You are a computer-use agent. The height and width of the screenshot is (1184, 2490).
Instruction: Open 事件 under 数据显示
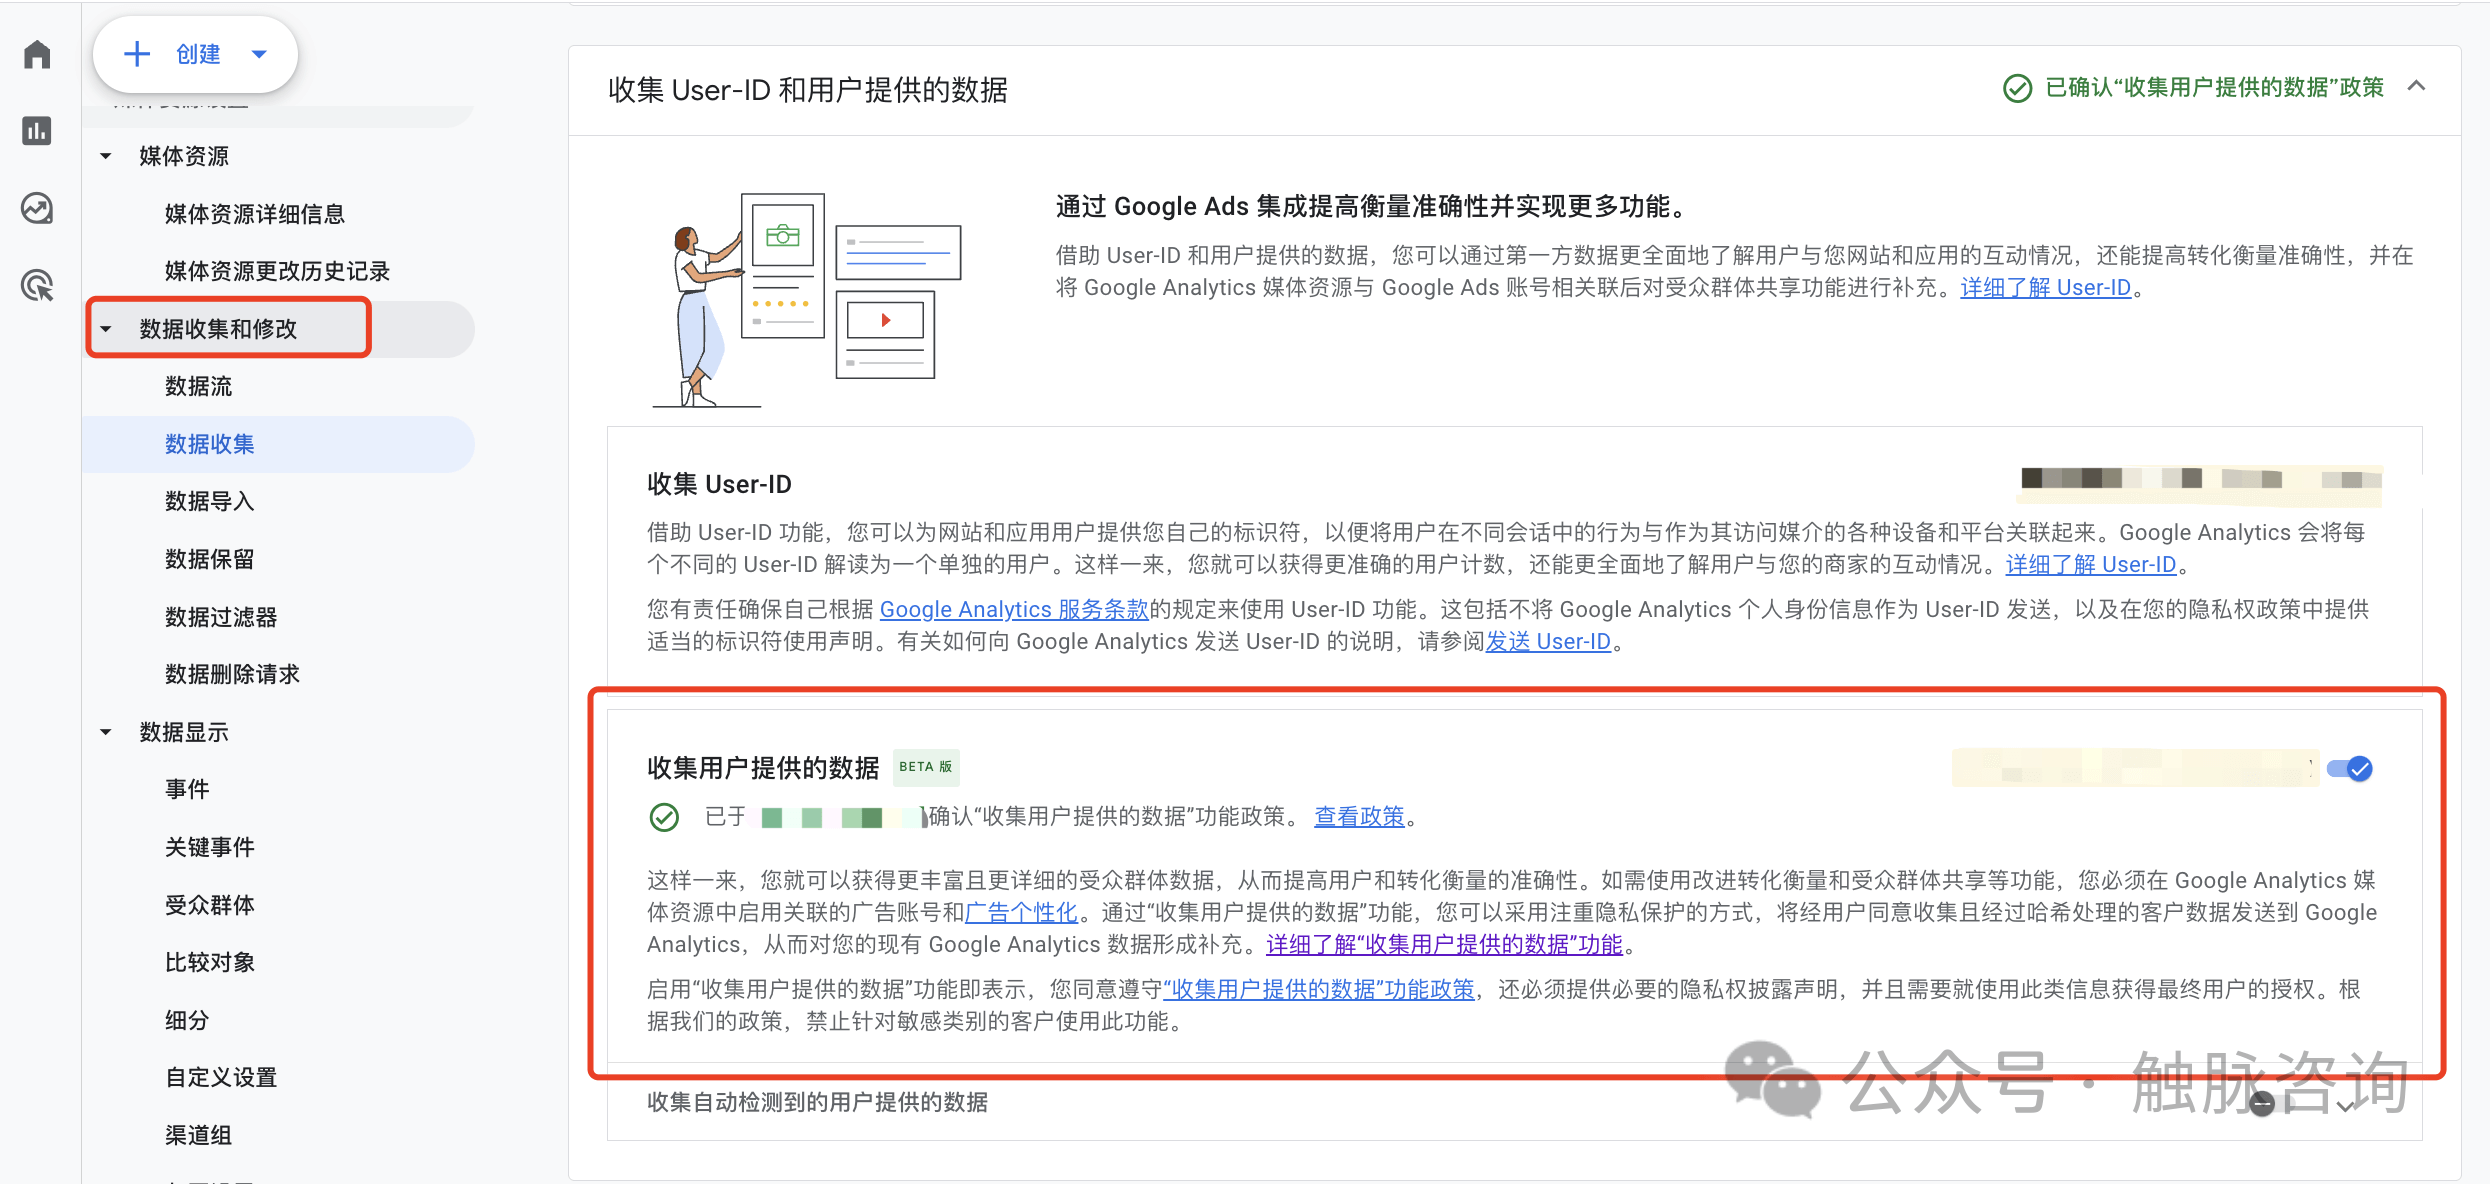point(187,789)
